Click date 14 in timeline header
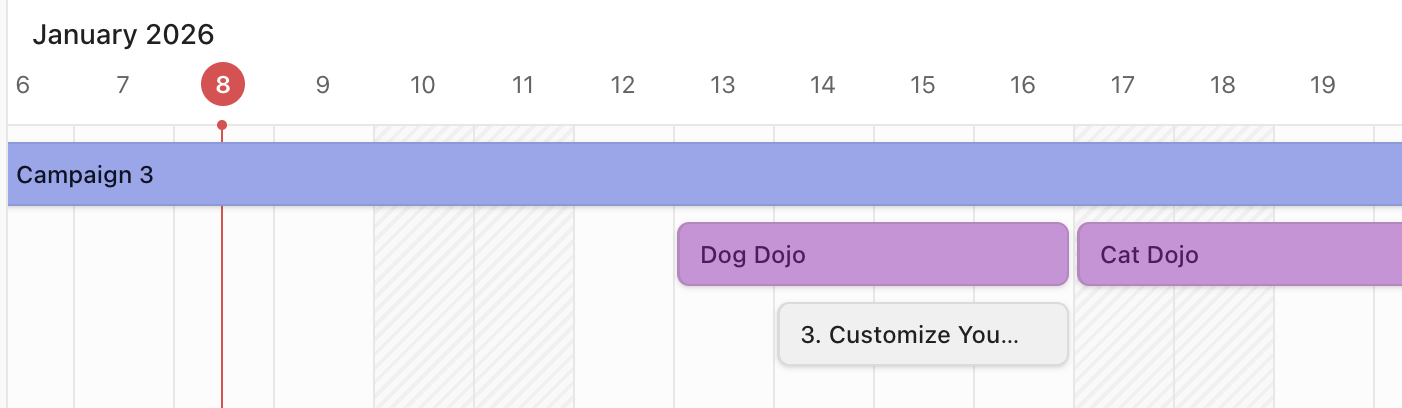 tap(823, 85)
